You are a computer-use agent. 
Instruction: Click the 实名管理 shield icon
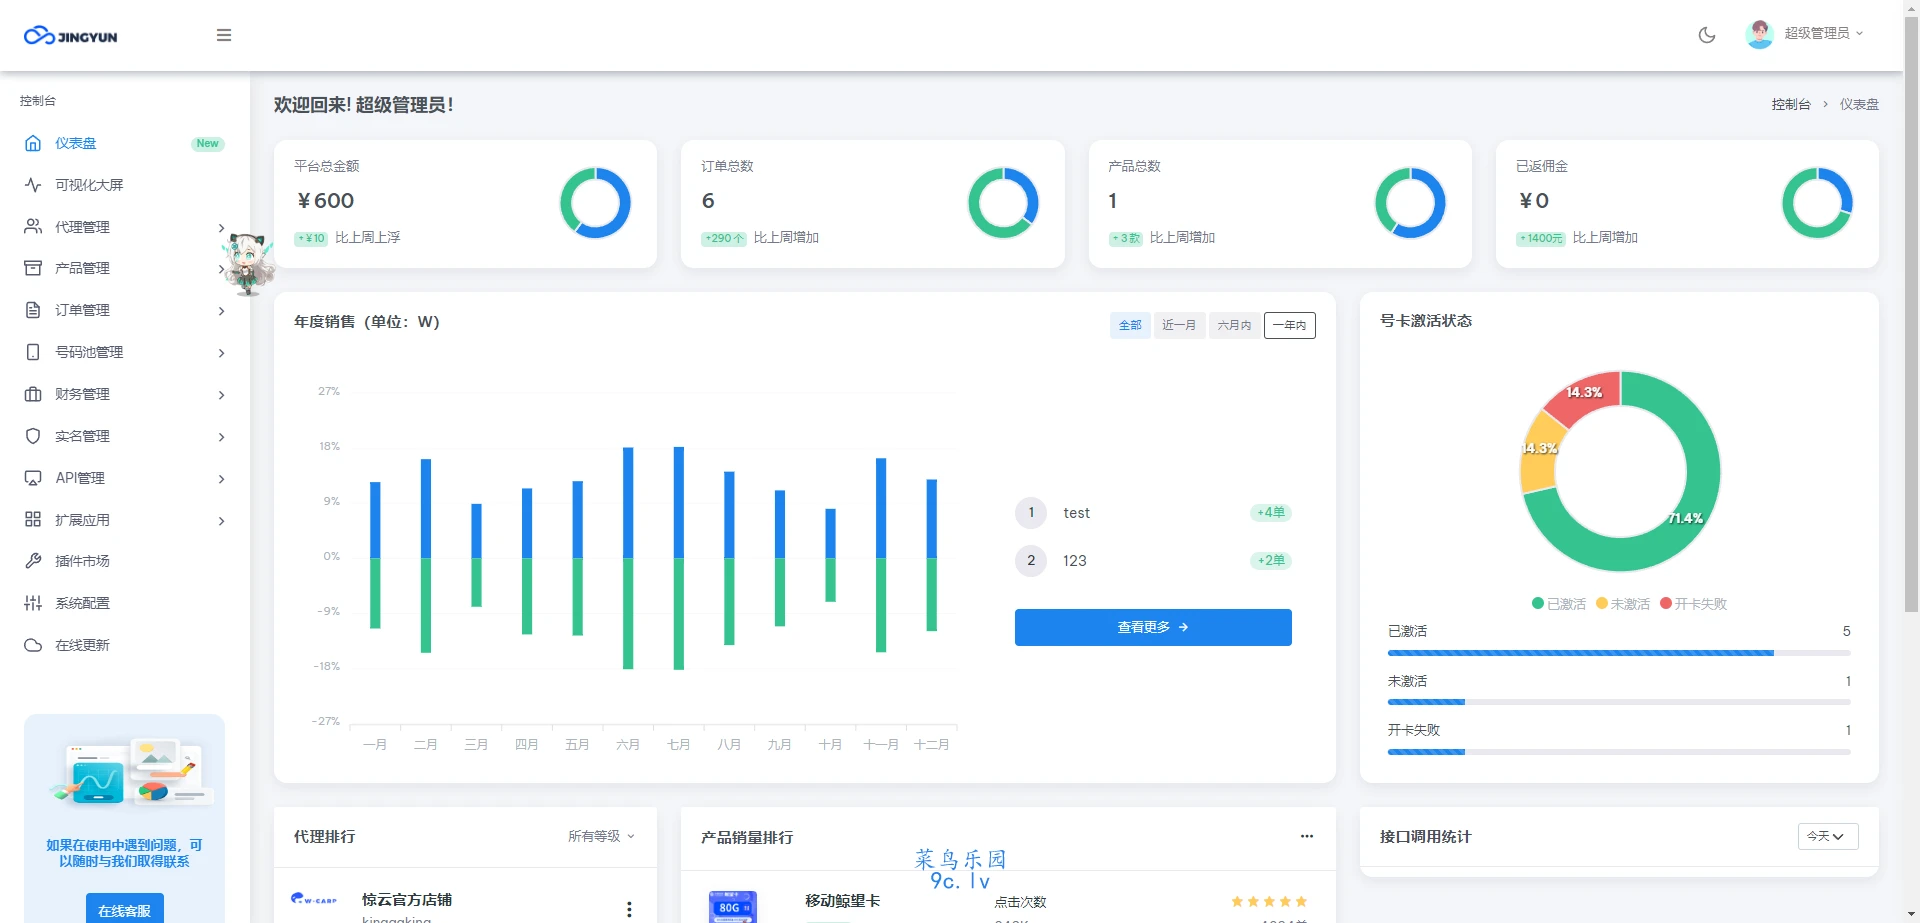(x=33, y=436)
